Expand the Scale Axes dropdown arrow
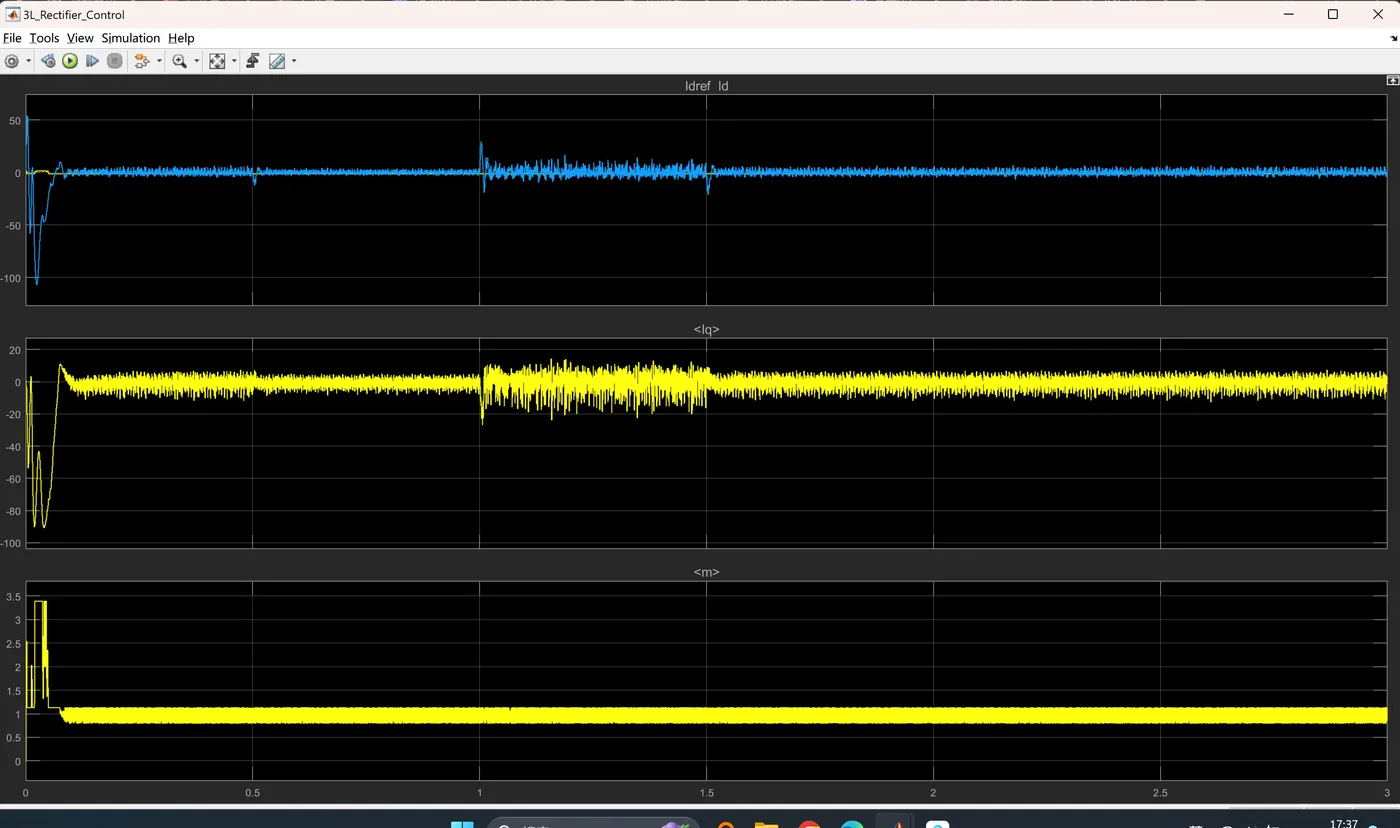Viewport: 1400px width, 828px height. [234, 61]
